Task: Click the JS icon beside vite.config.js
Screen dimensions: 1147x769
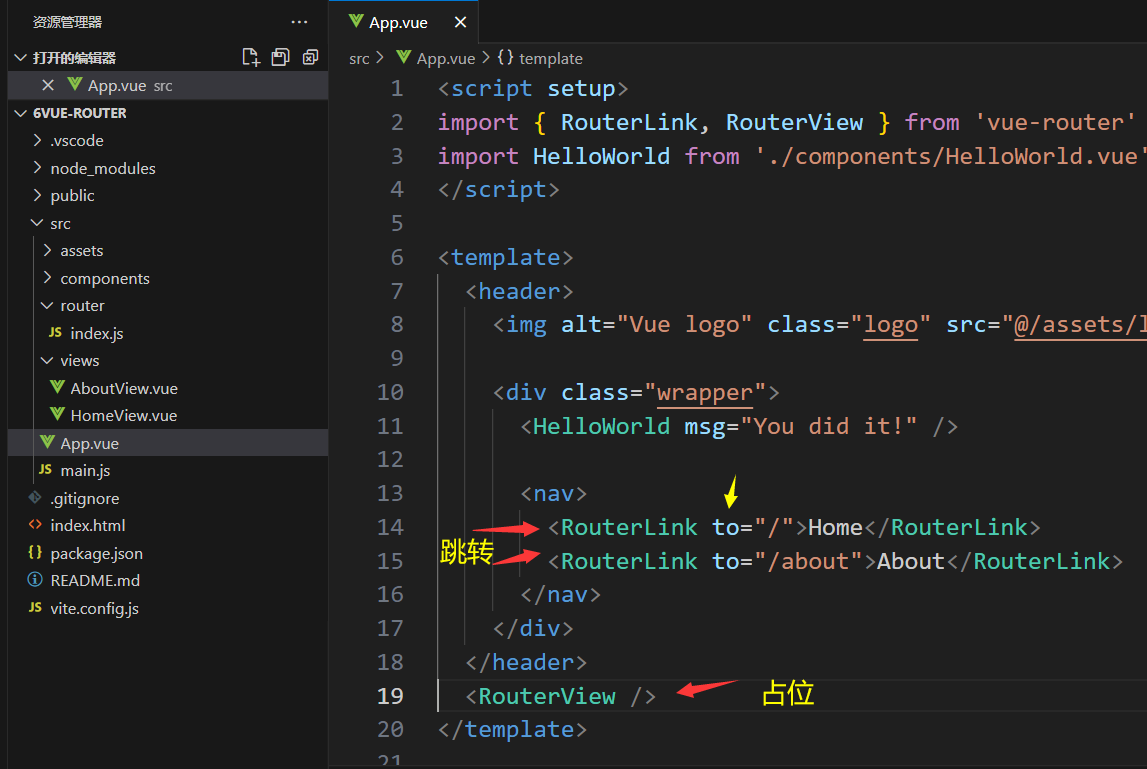Action: pos(35,607)
